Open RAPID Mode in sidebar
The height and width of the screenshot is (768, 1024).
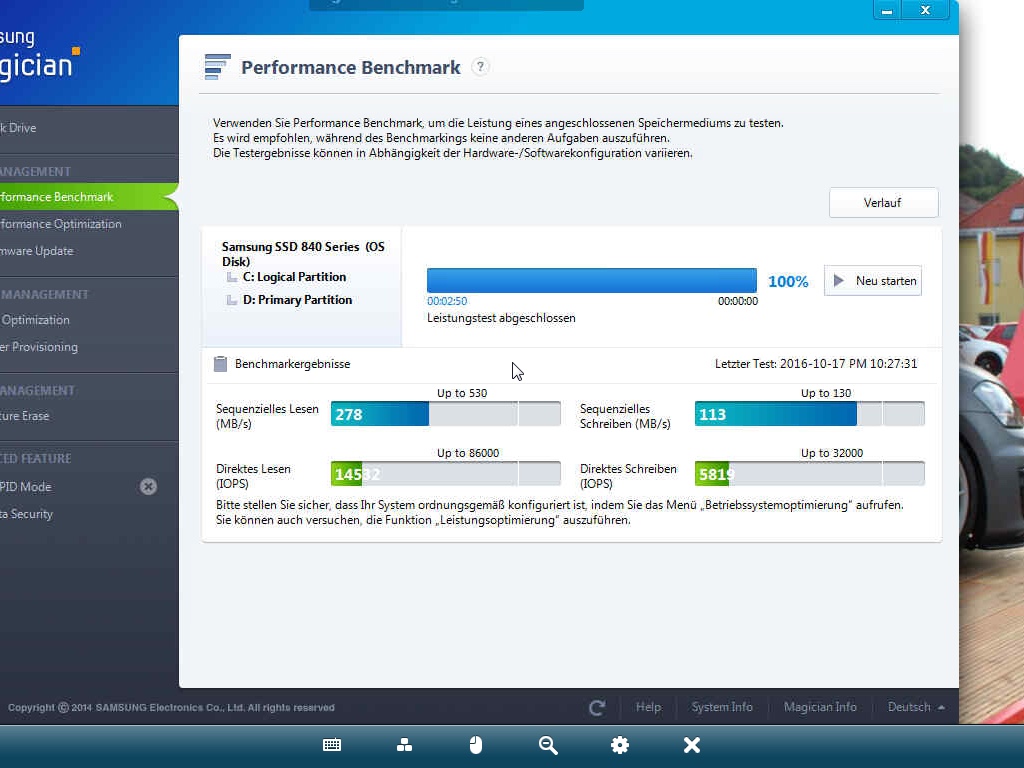coord(25,487)
